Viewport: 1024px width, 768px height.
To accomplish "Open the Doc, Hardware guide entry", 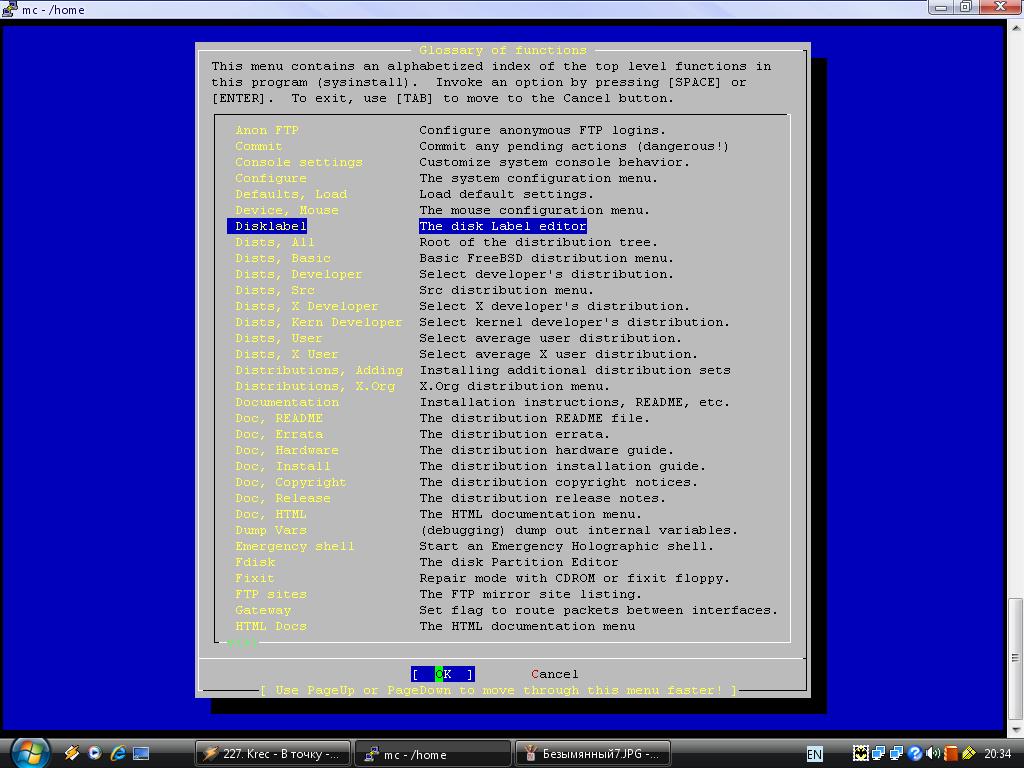I will click(287, 450).
